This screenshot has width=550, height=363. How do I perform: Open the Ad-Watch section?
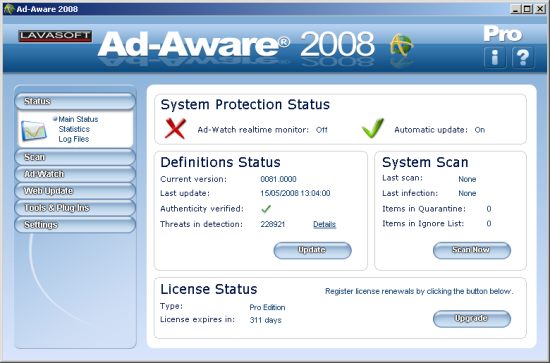[x=75, y=174]
